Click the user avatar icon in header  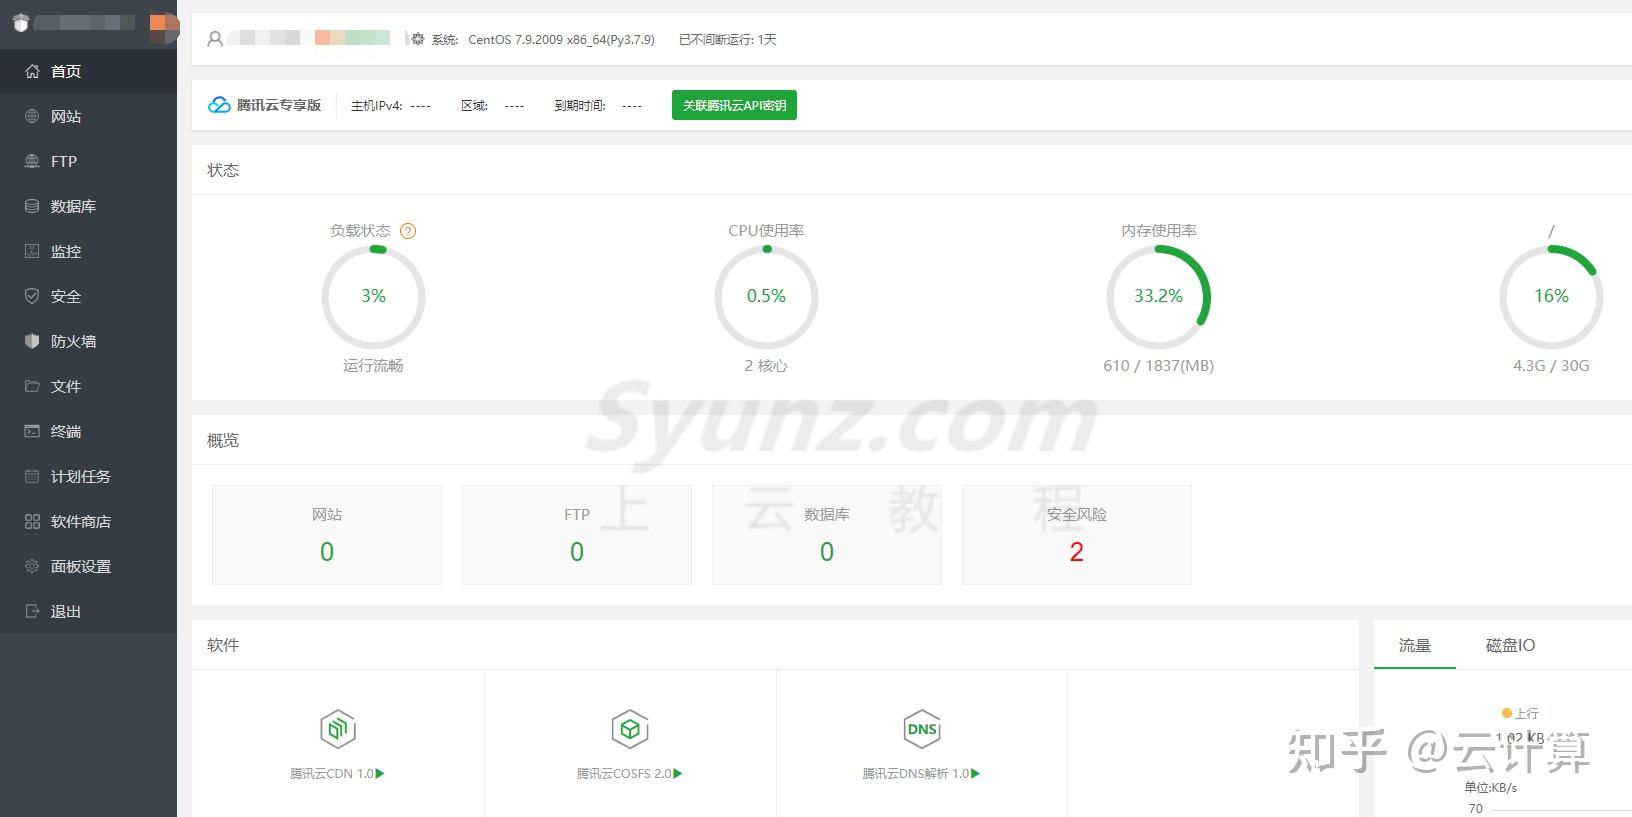(215, 39)
